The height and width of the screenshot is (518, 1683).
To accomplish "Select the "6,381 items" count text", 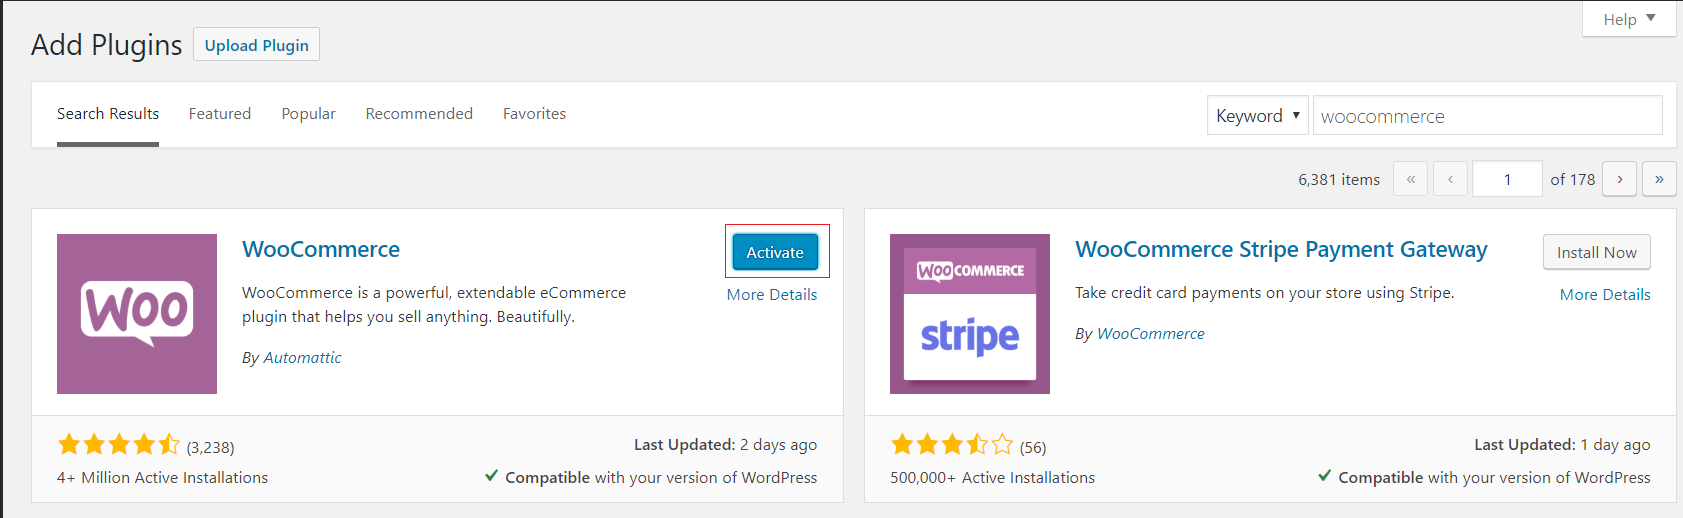I will click(x=1339, y=180).
